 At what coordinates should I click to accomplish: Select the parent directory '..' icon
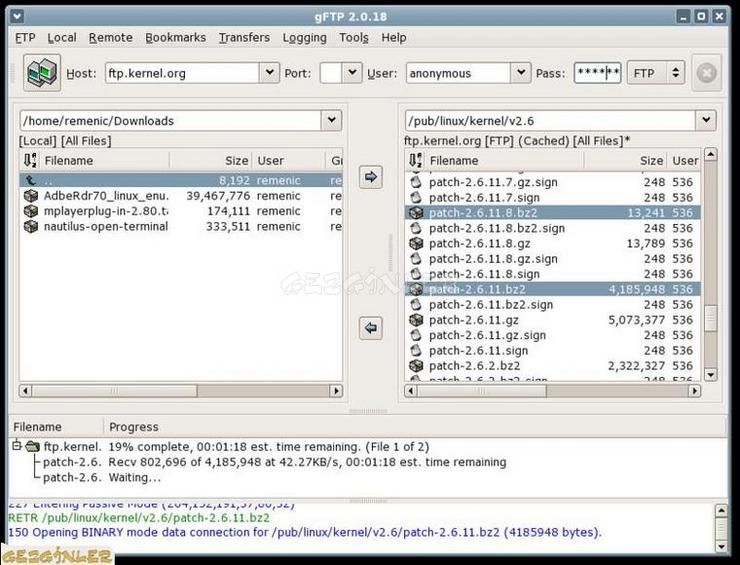tap(31, 180)
